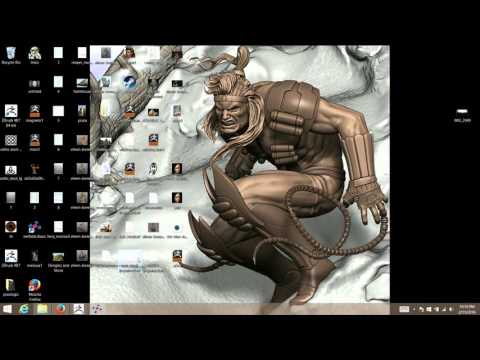The width and height of the screenshot is (480, 360).
Task: Open the network status tray icon
Action: point(444,309)
